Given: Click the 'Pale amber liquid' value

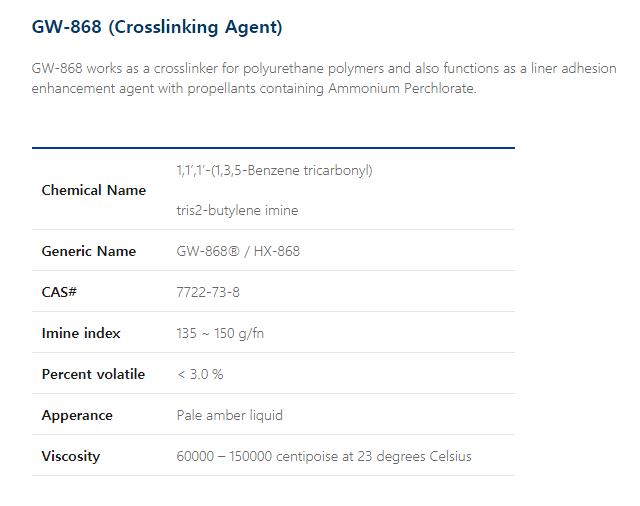Looking at the screenshot, I should [x=229, y=415].
